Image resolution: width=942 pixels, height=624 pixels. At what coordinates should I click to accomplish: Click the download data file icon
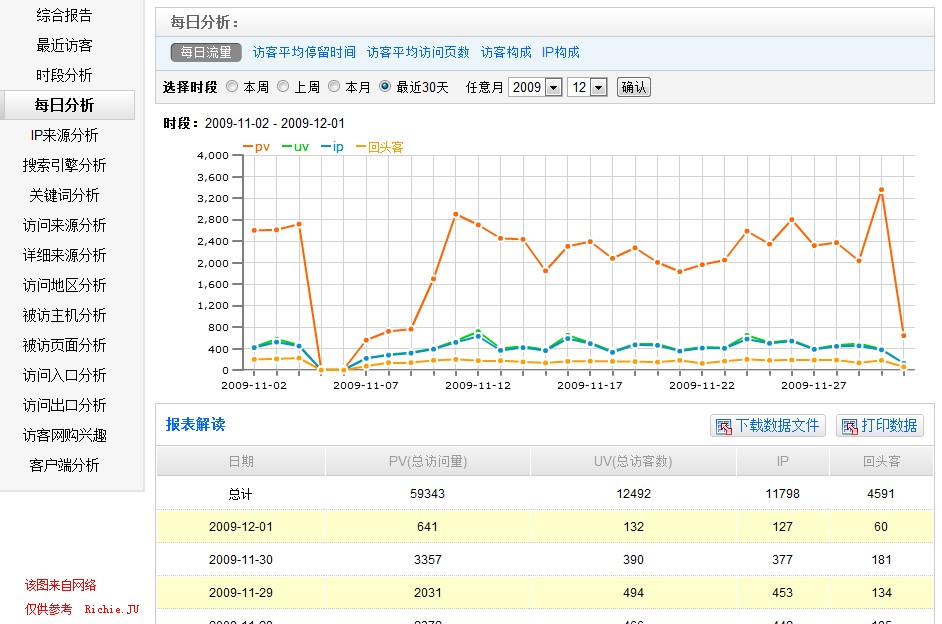[x=722, y=427]
